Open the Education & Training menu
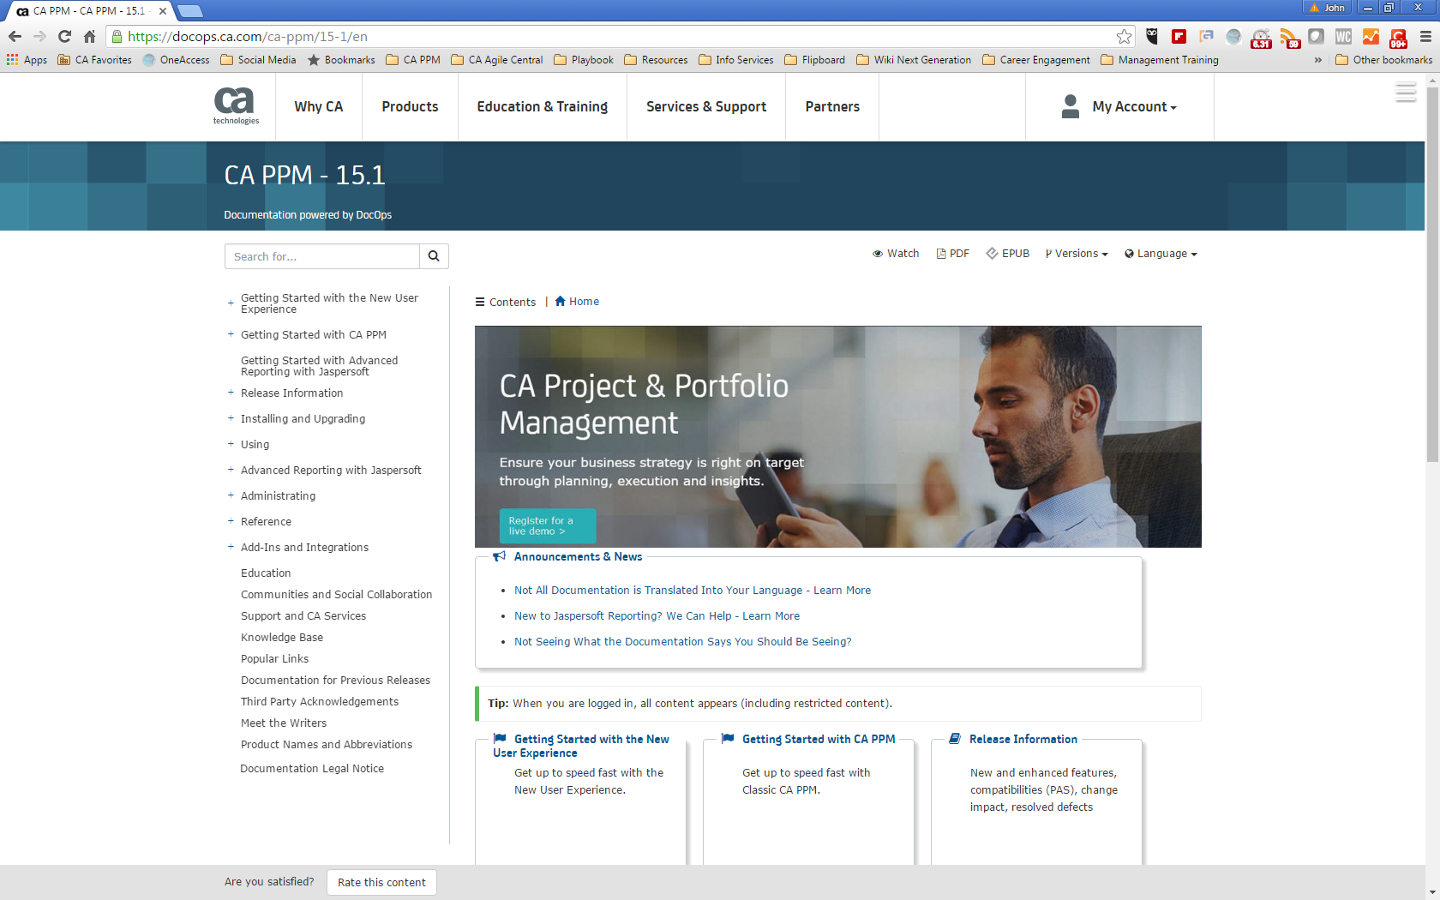Viewport: 1440px width, 900px height. click(x=542, y=107)
